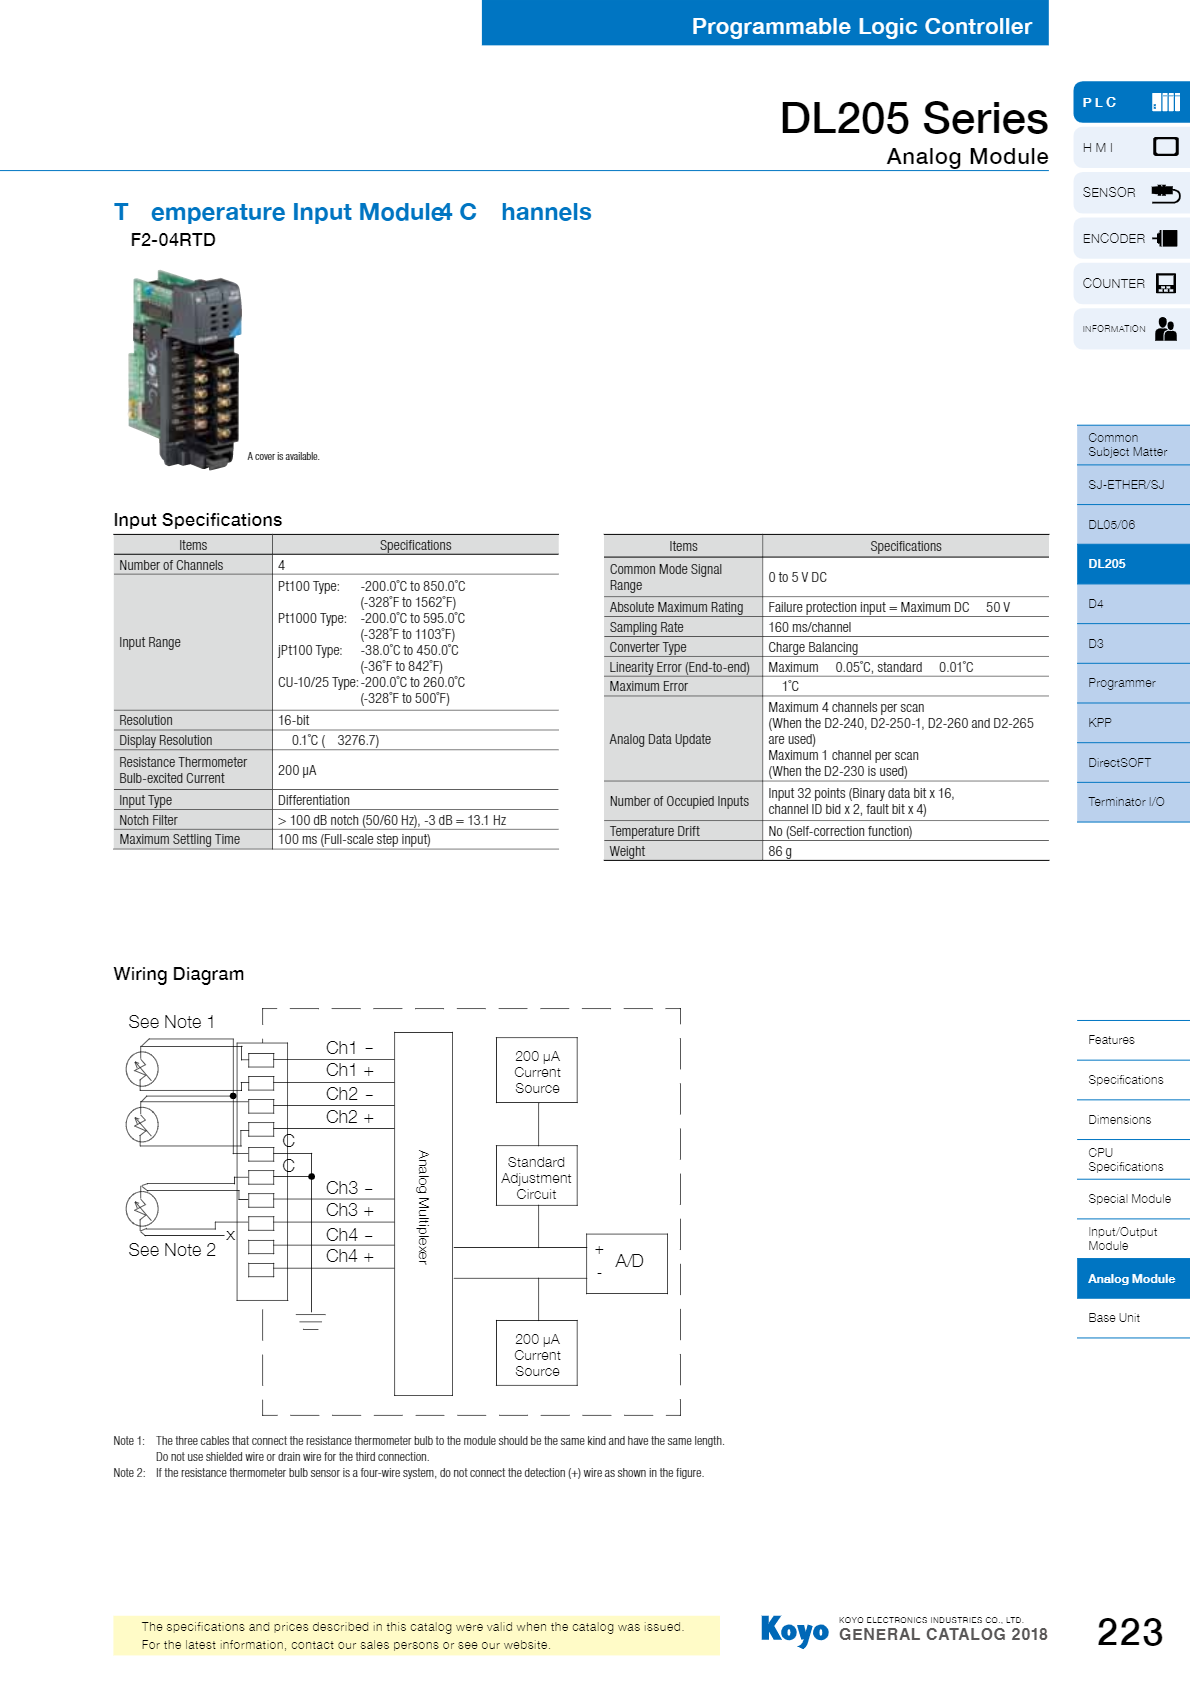Click the SENSOR icon in sidebar
This screenshot has height=1683, width=1190.
tap(1166, 192)
